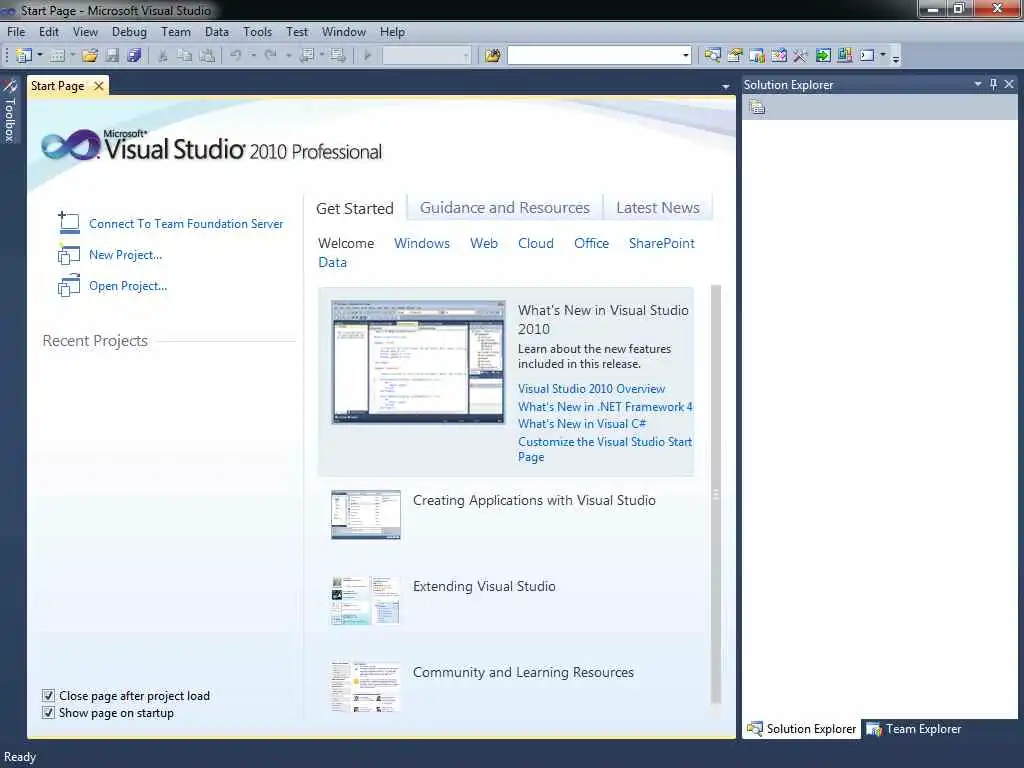1024x768 pixels.
Task: Click the Find in Files binoculars icon
Action: (x=493, y=56)
